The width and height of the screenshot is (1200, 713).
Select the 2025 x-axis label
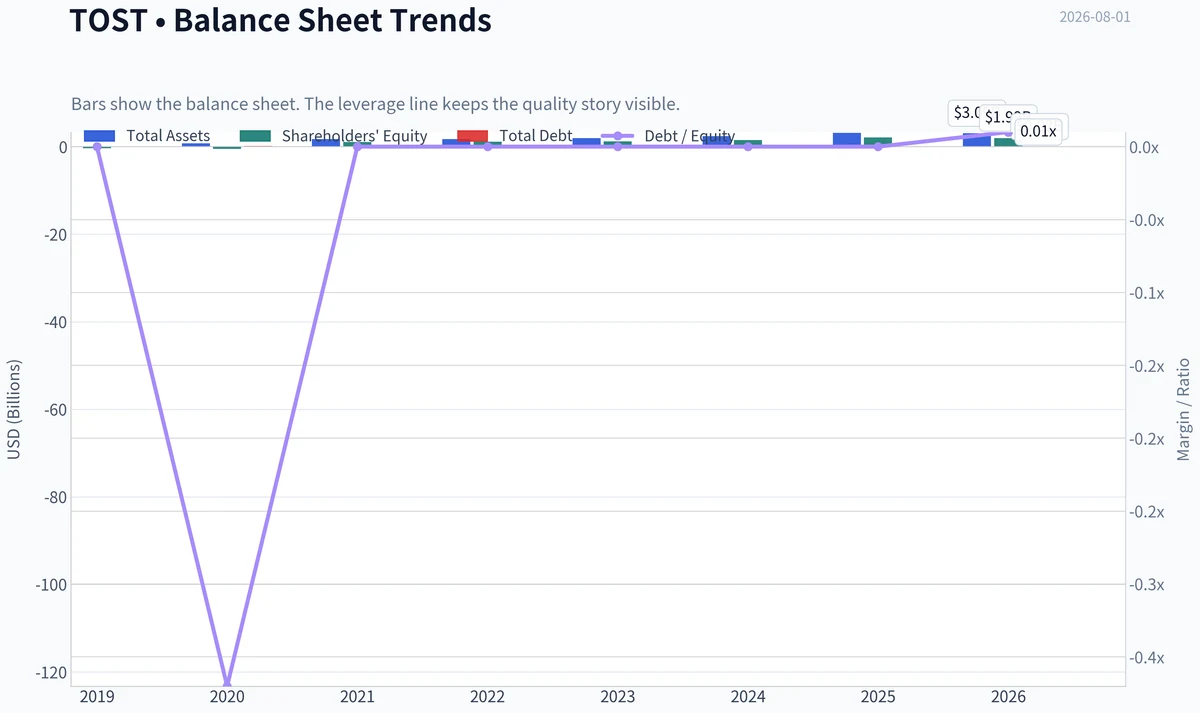coord(878,697)
